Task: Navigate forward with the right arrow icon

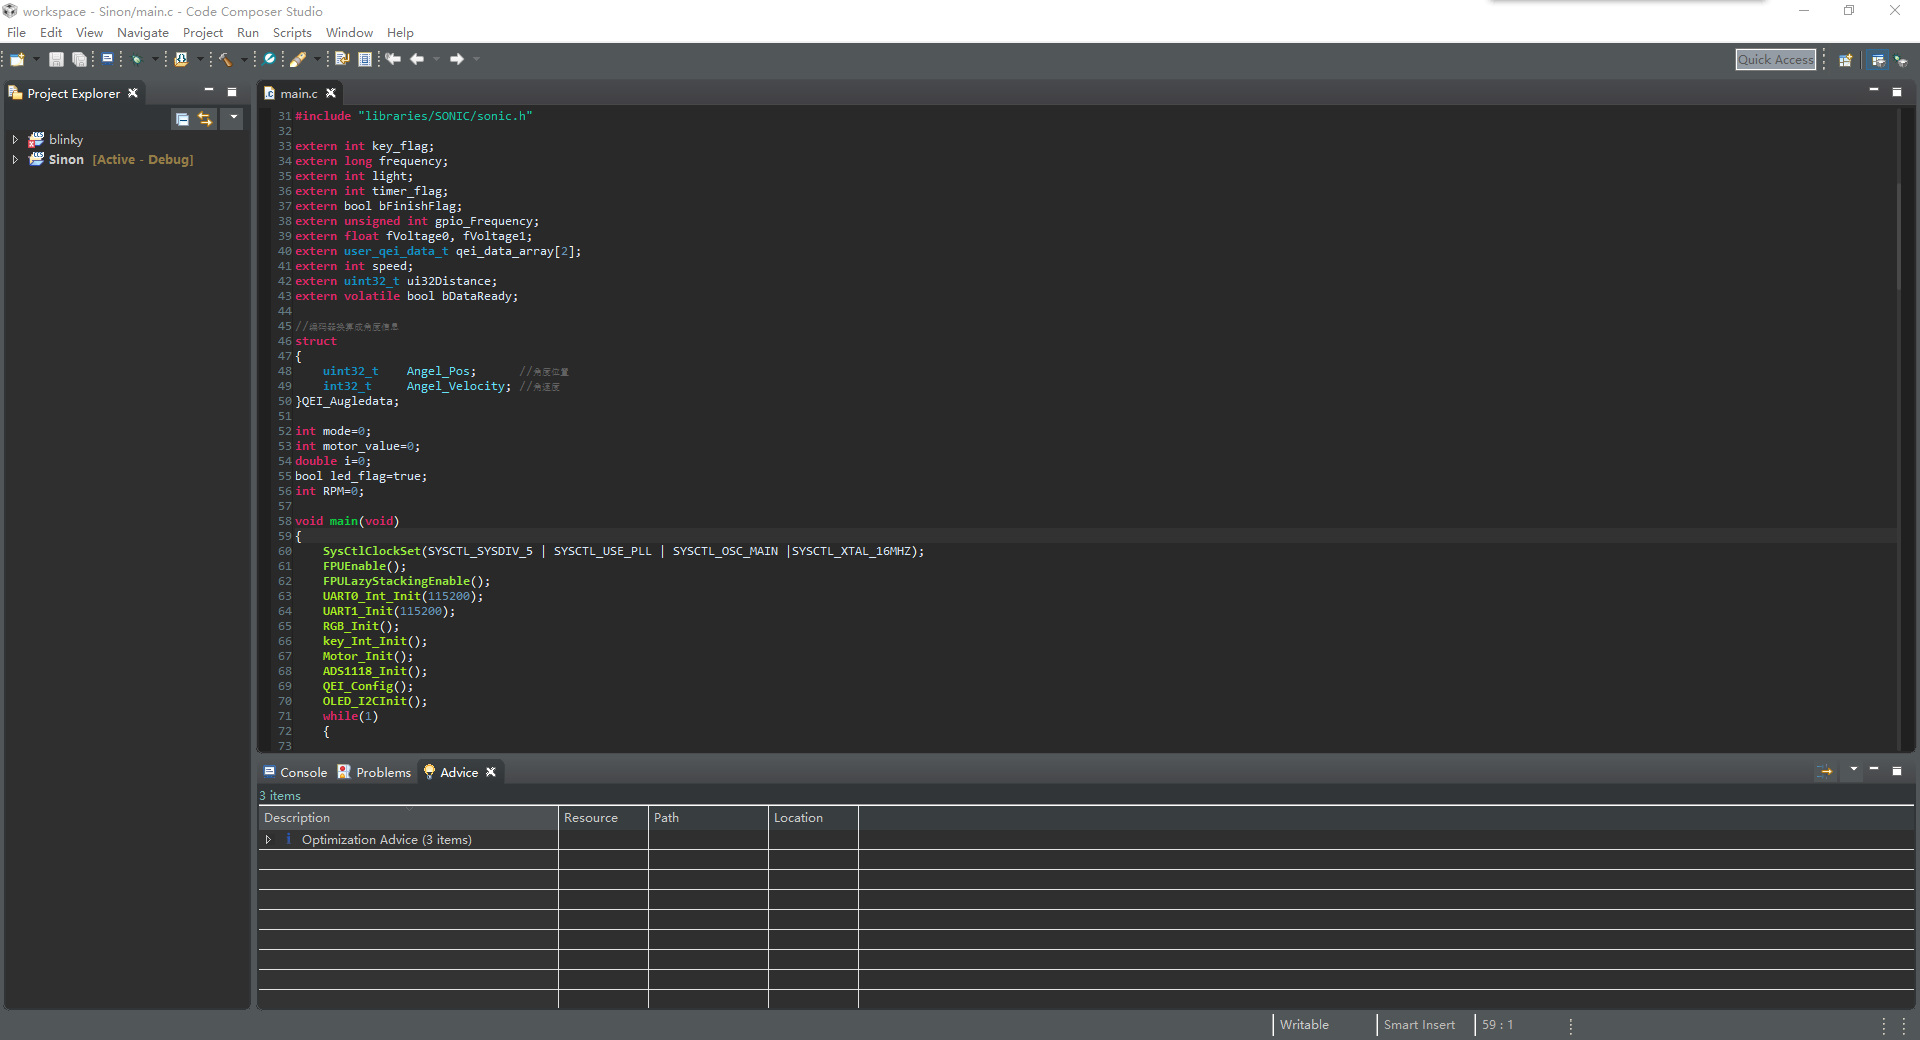Action: pos(457,59)
